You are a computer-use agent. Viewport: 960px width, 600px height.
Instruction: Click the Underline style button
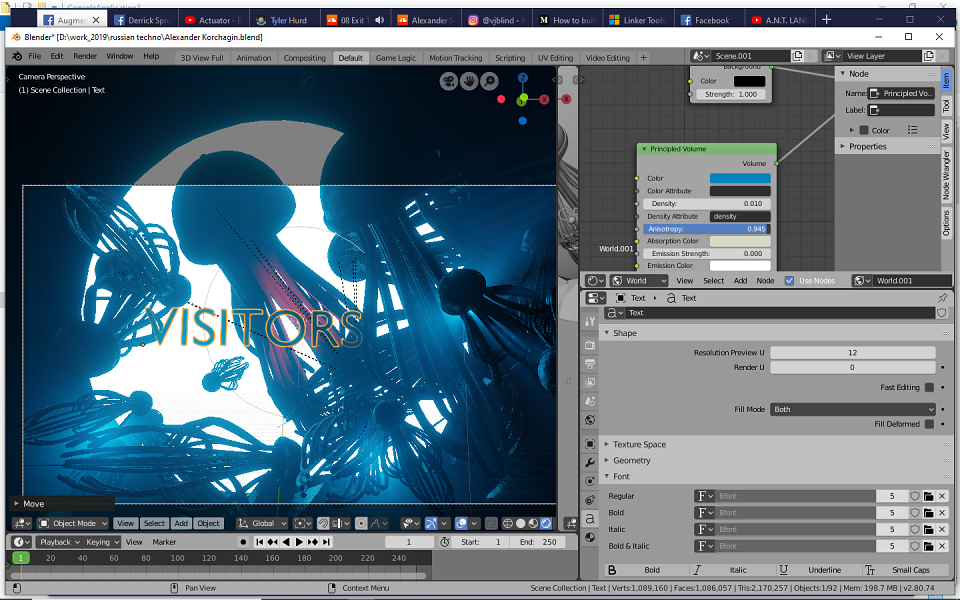tap(817, 570)
